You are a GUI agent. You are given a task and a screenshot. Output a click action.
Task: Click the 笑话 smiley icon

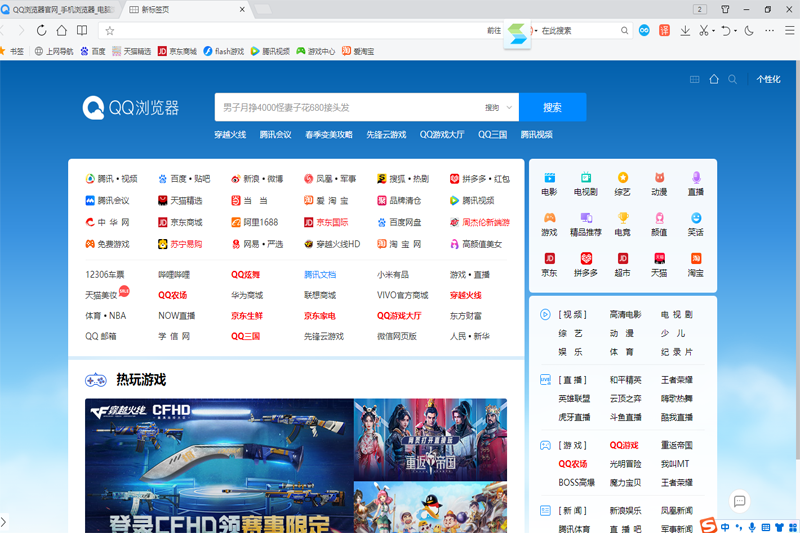[696, 218]
